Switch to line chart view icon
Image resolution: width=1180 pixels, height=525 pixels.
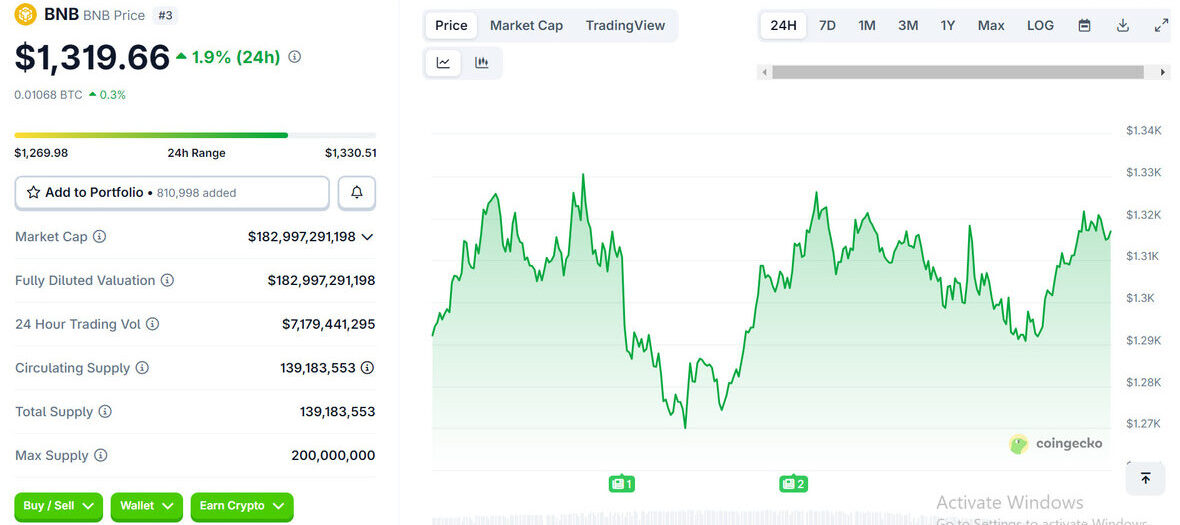443,63
